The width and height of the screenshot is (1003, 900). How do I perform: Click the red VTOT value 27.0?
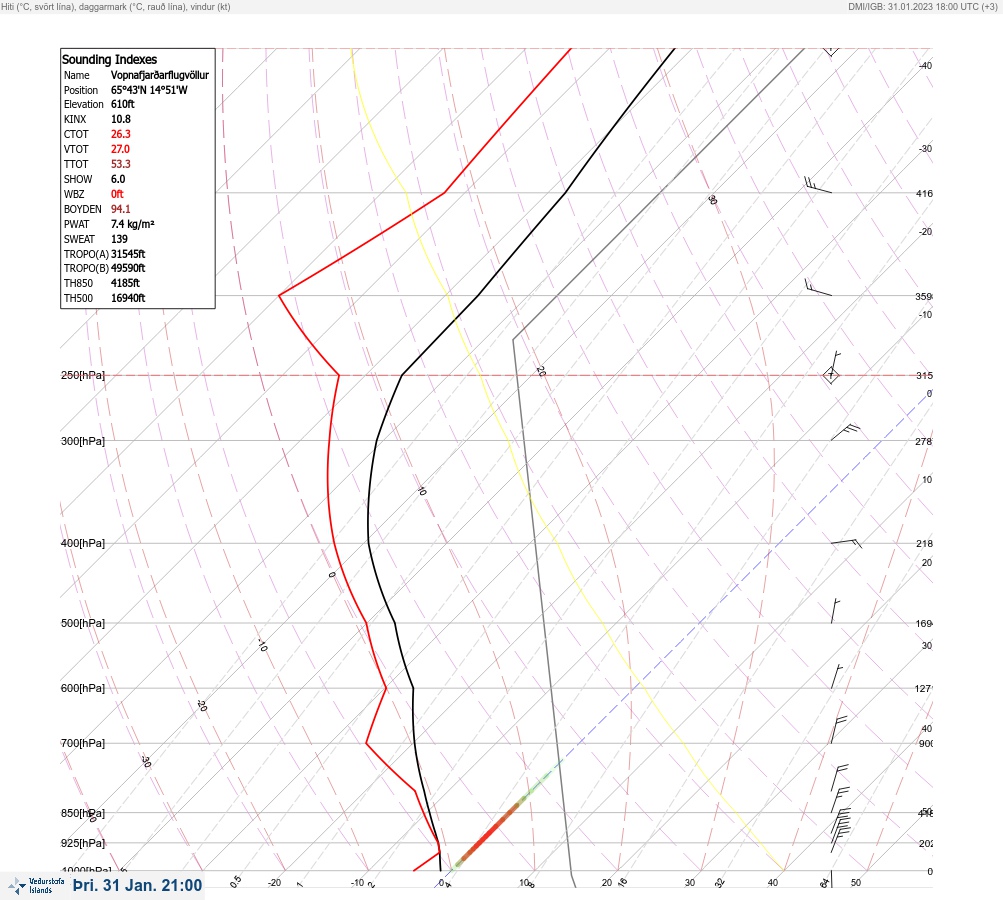(120, 149)
